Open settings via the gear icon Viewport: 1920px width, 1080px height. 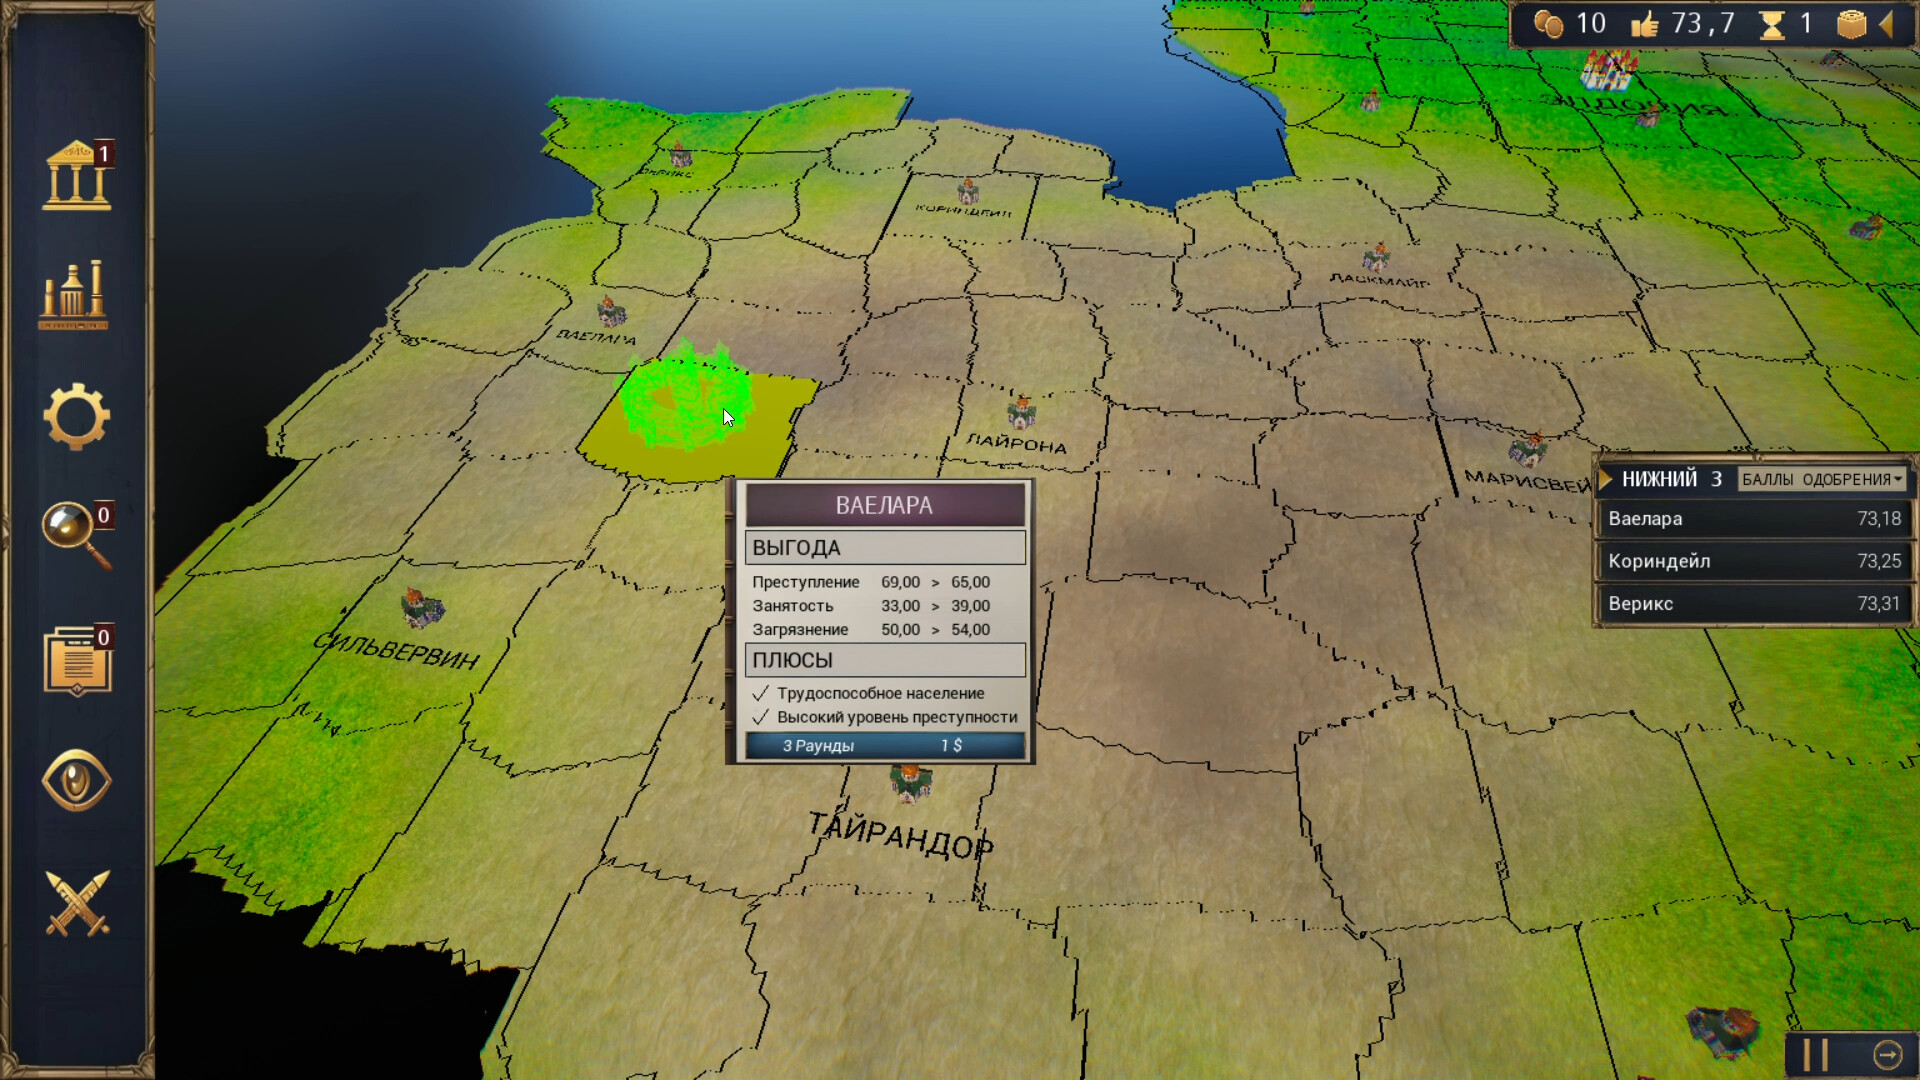pyautogui.click(x=76, y=416)
